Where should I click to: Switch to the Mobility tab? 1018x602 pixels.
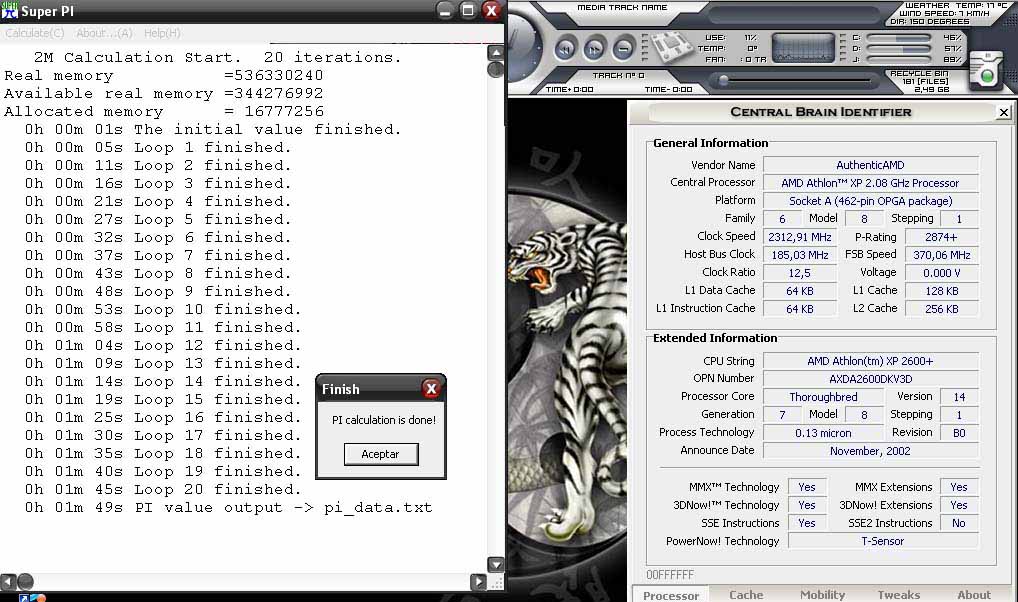[823, 595]
